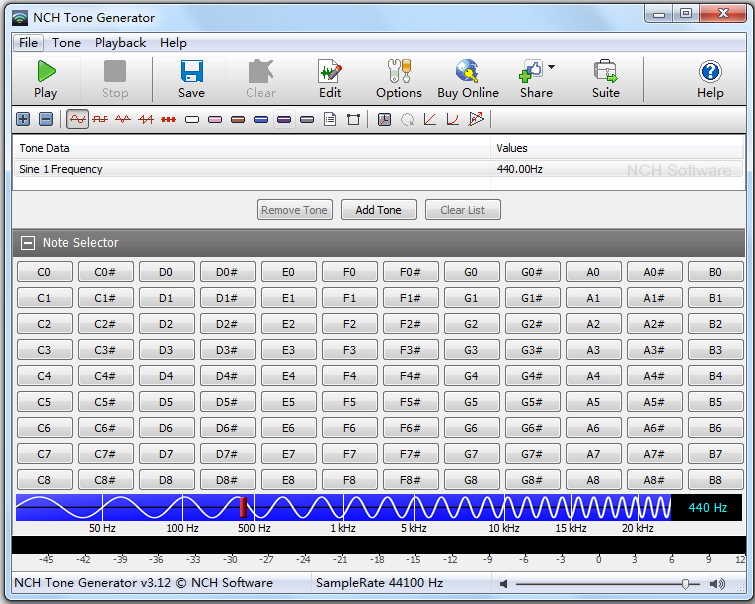Select the Sine 1 Frequency row
Screen dimensions: 755x604
click(250, 170)
